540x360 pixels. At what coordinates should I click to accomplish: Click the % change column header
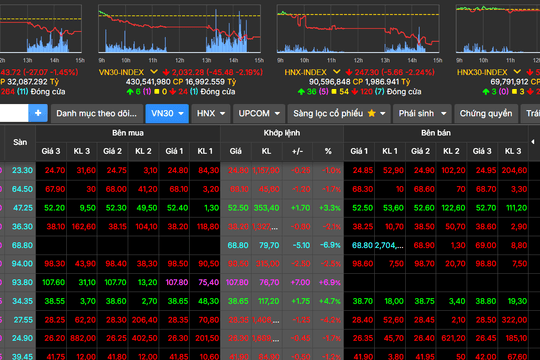[x=328, y=151]
